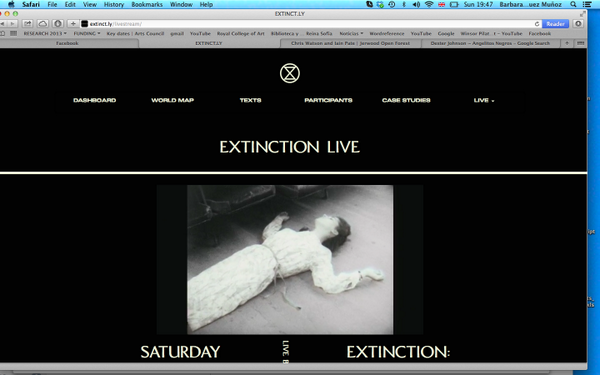Show all tabs icon in tab bar
The width and height of the screenshot is (600, 375).
pos(580,43)
